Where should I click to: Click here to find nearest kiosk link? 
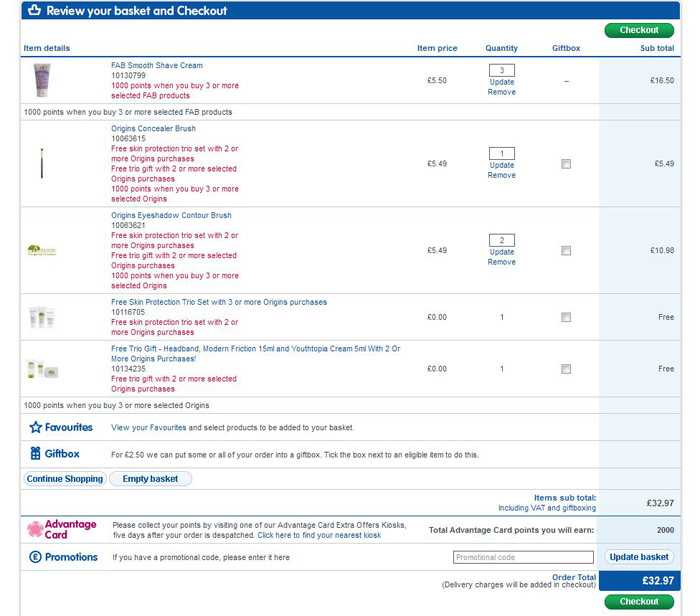point(319,535)
